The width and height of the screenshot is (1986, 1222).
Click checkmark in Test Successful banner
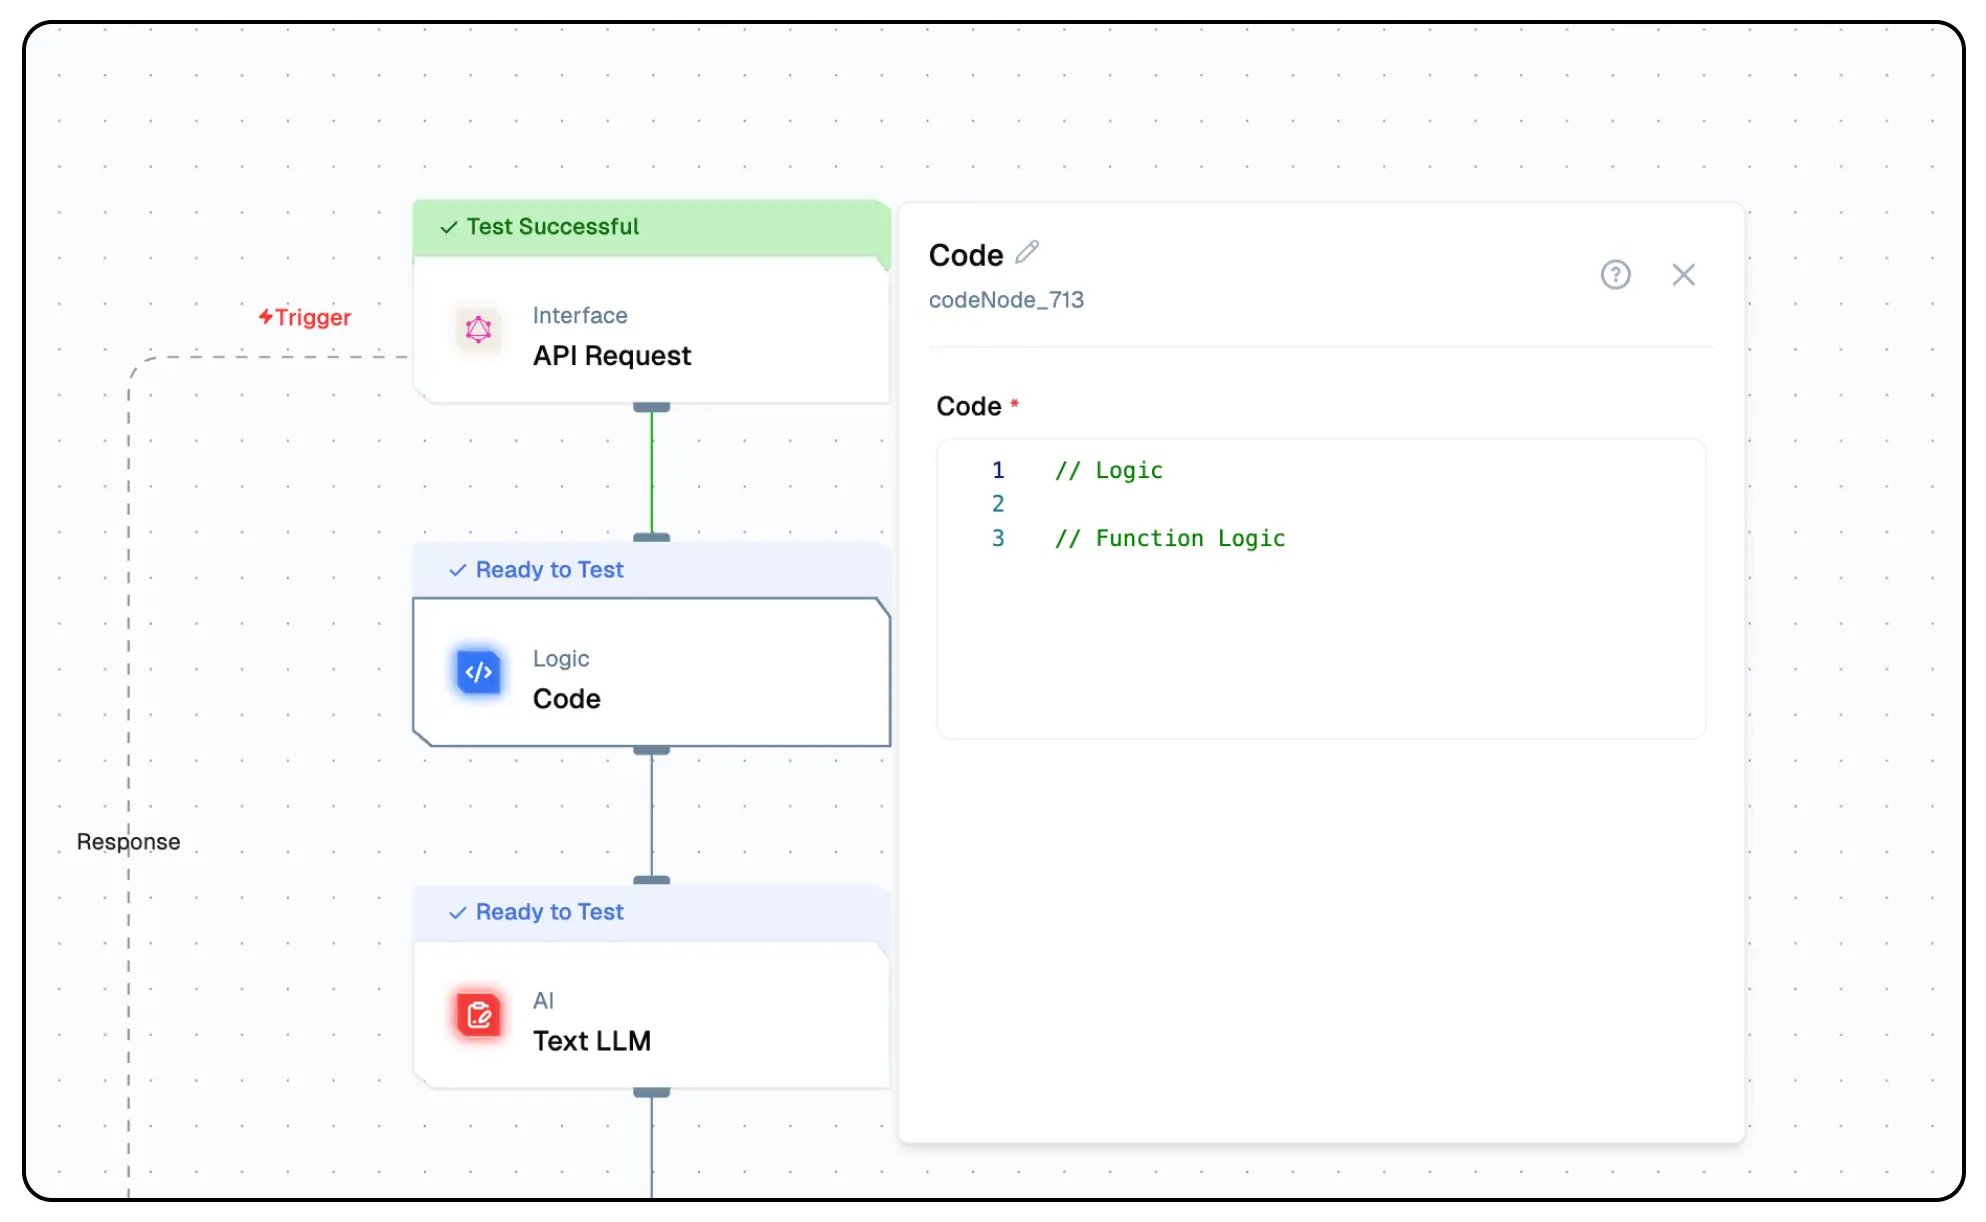point(449,228)
